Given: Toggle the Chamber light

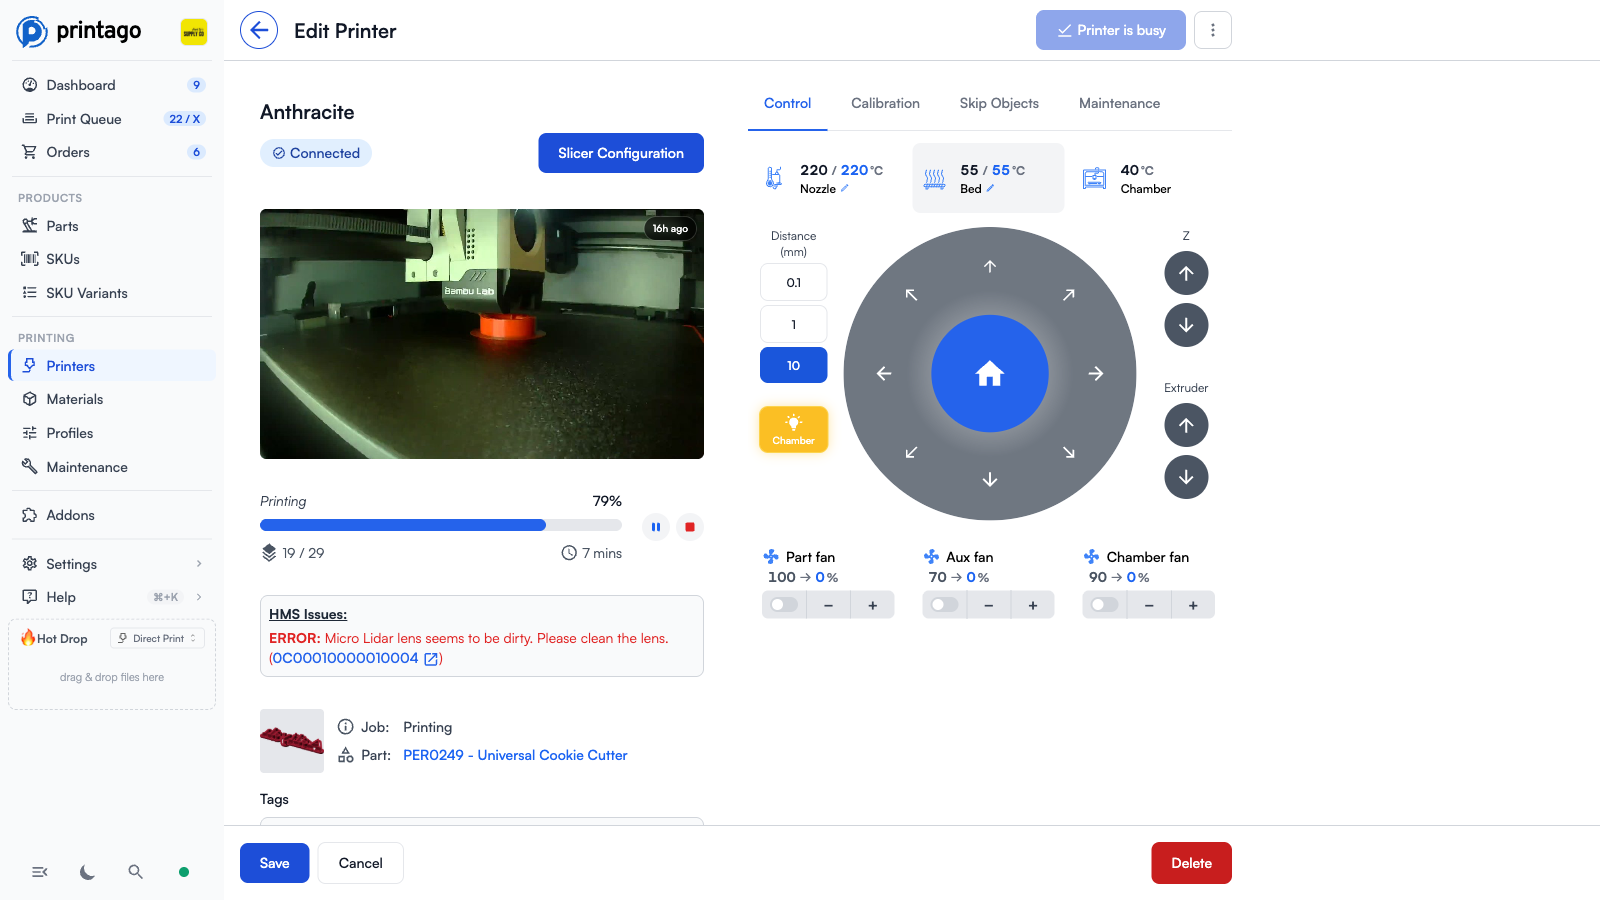Looking at the screenshot, I should [x=793, y=429].
